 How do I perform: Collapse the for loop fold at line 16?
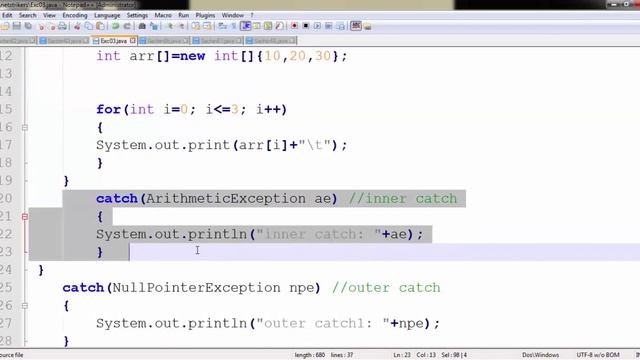(x=24, y=127)
